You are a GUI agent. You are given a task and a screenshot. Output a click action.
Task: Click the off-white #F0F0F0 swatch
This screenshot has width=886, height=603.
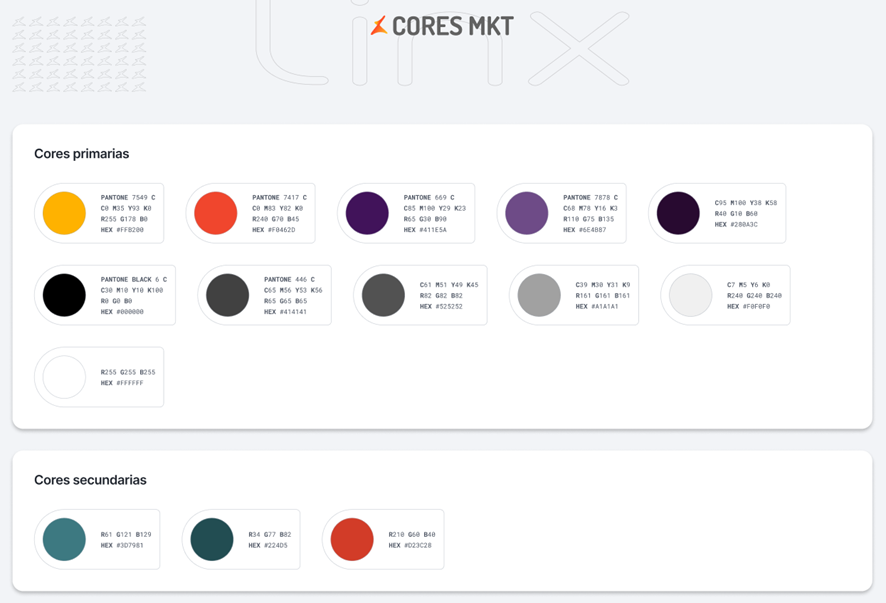[x=690, y=295]
